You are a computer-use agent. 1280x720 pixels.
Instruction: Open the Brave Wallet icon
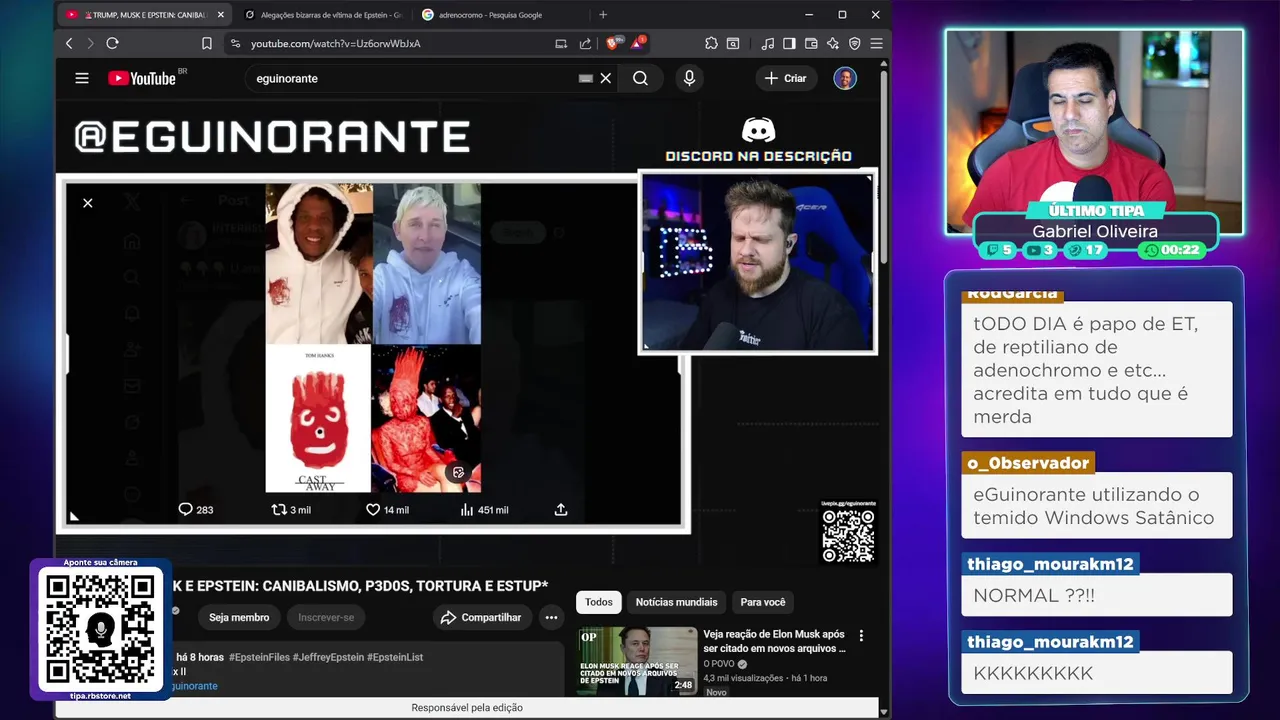click(x=811, y=44)
